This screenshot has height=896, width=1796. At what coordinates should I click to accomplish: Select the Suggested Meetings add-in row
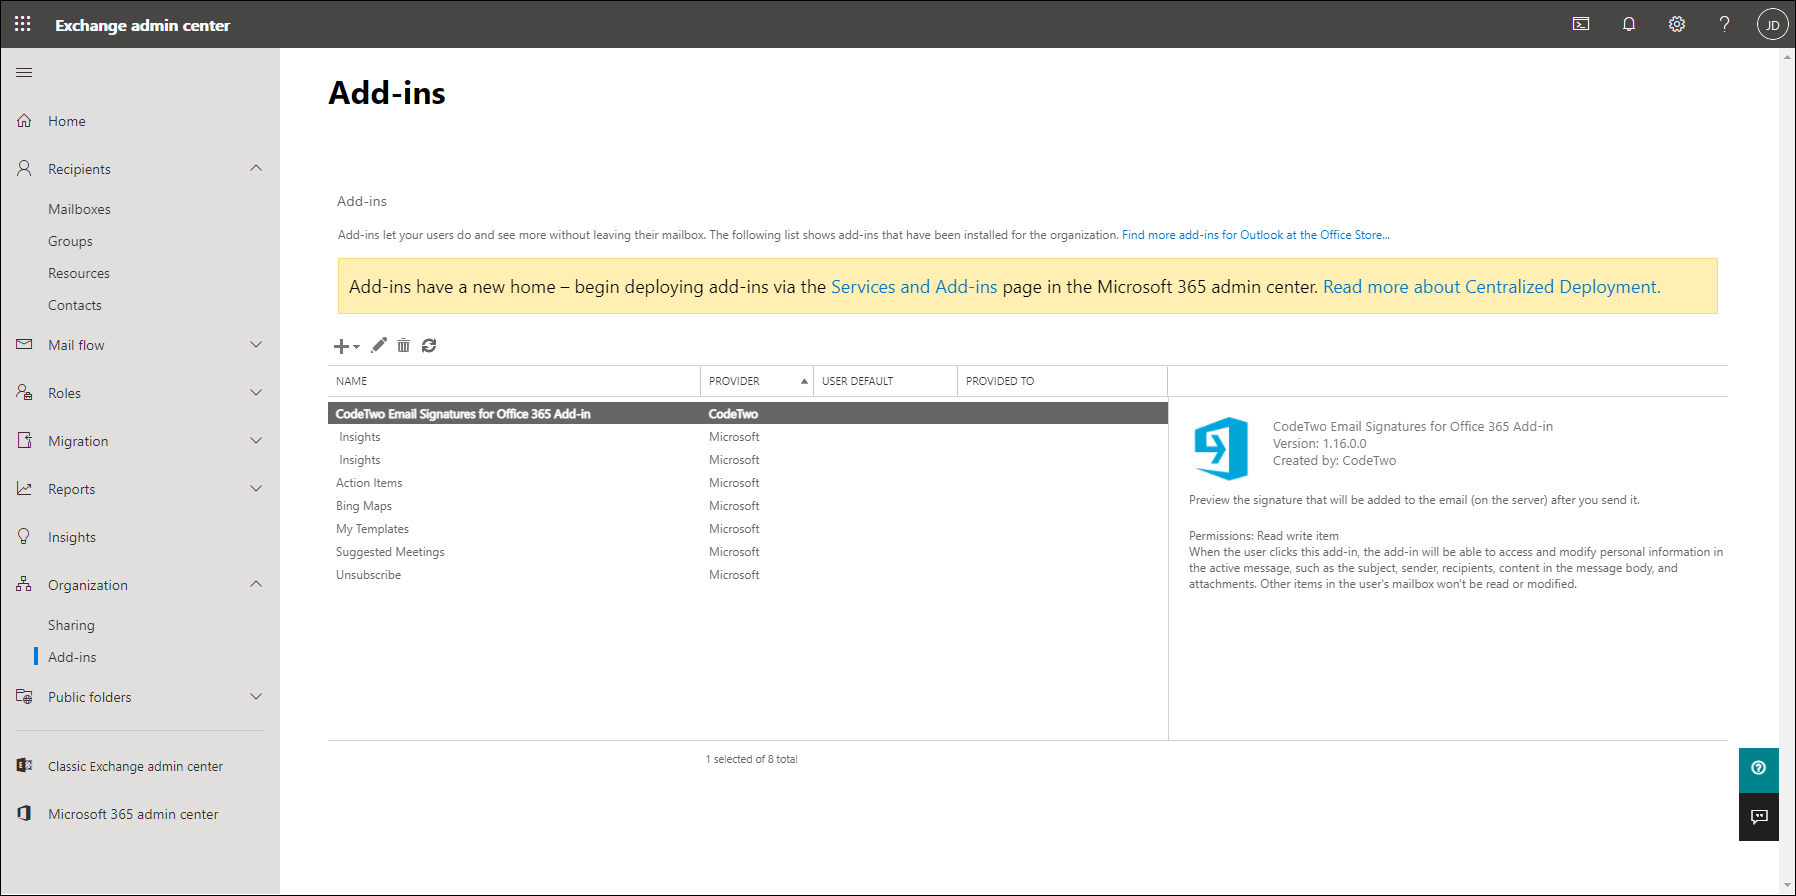748,552
